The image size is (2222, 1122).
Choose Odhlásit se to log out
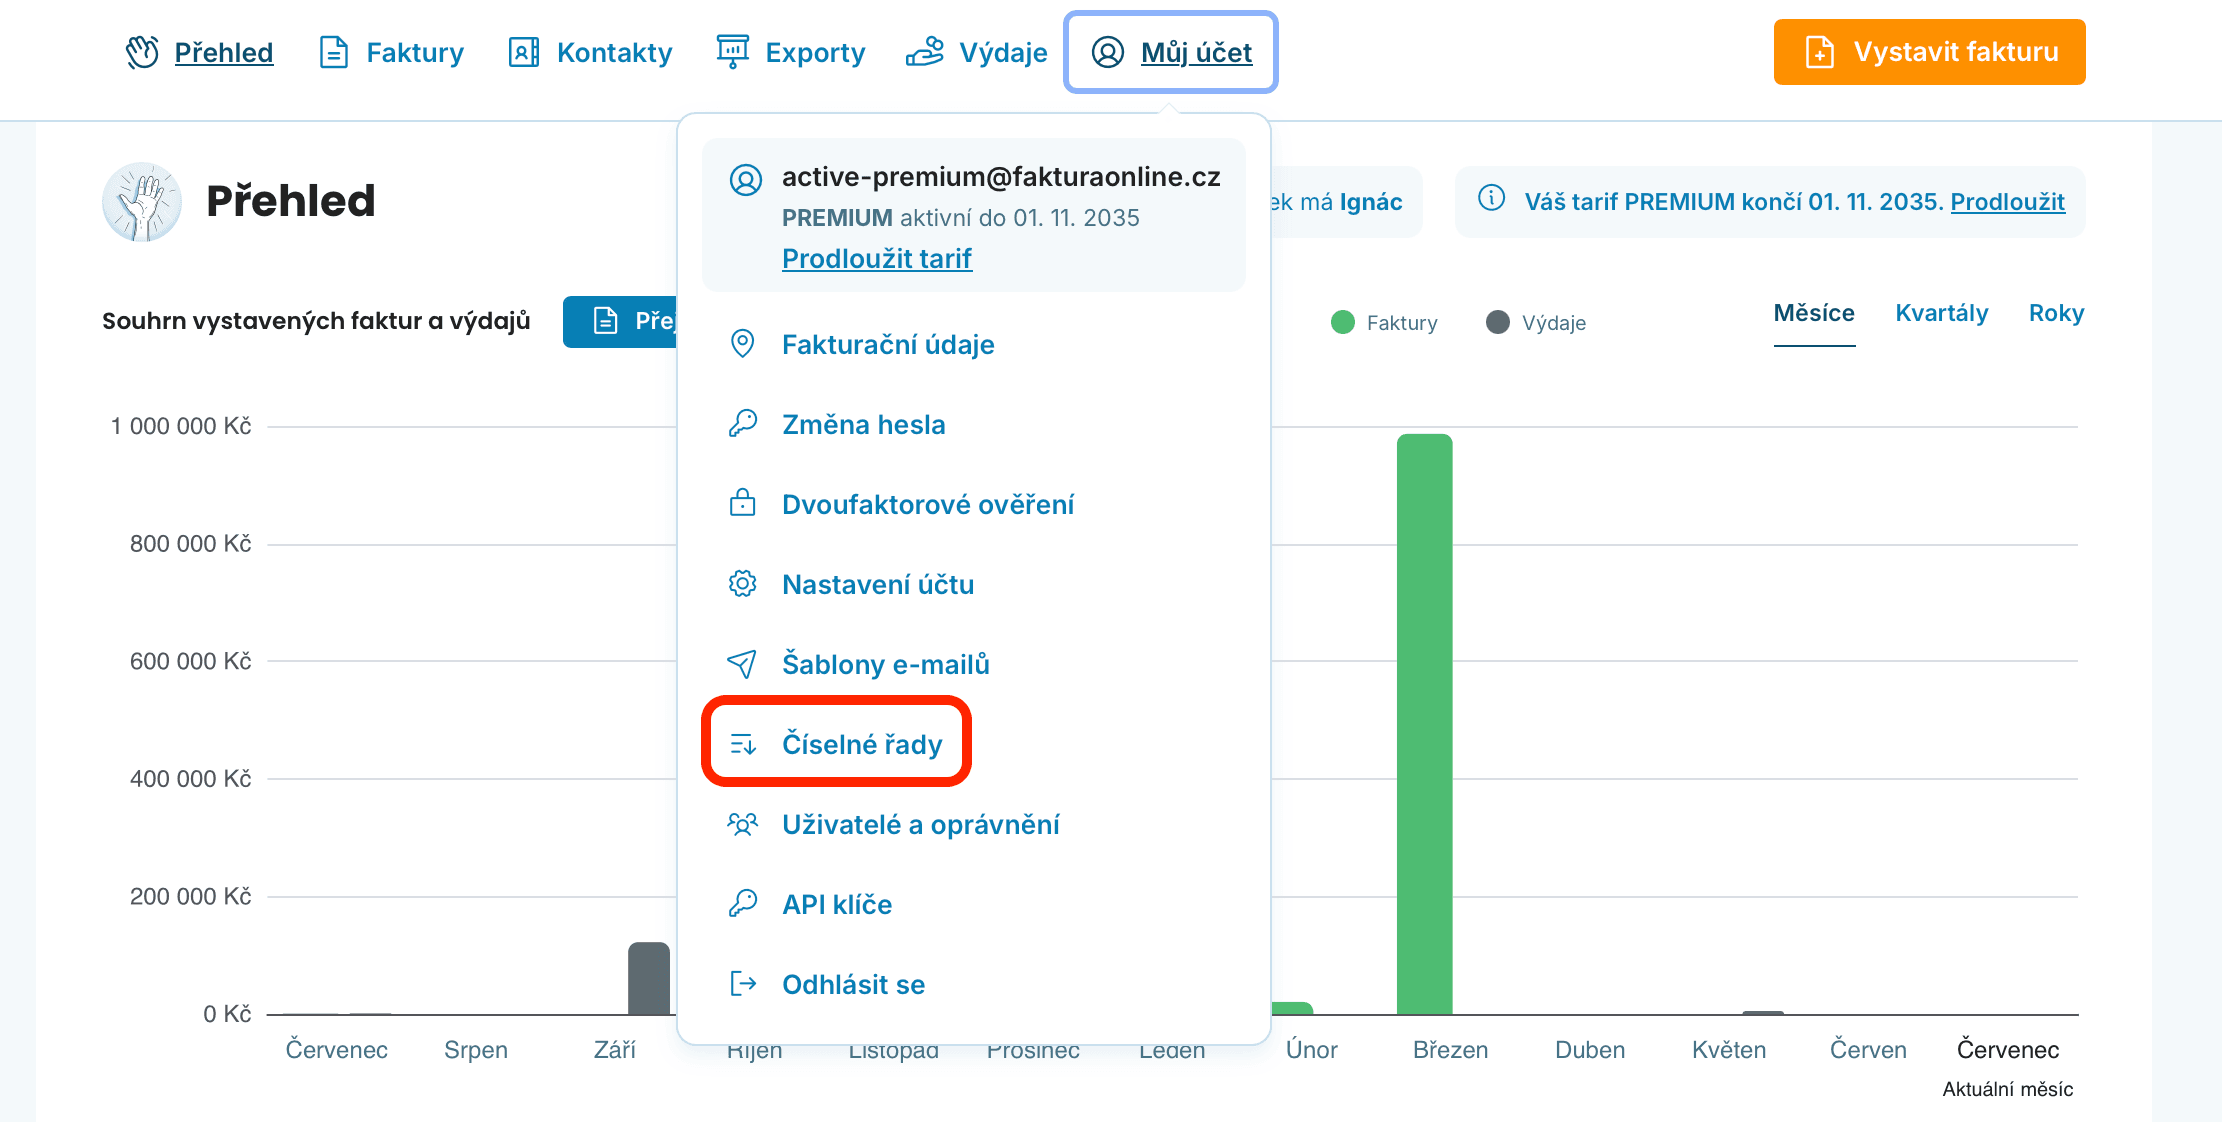pos(853,984)
